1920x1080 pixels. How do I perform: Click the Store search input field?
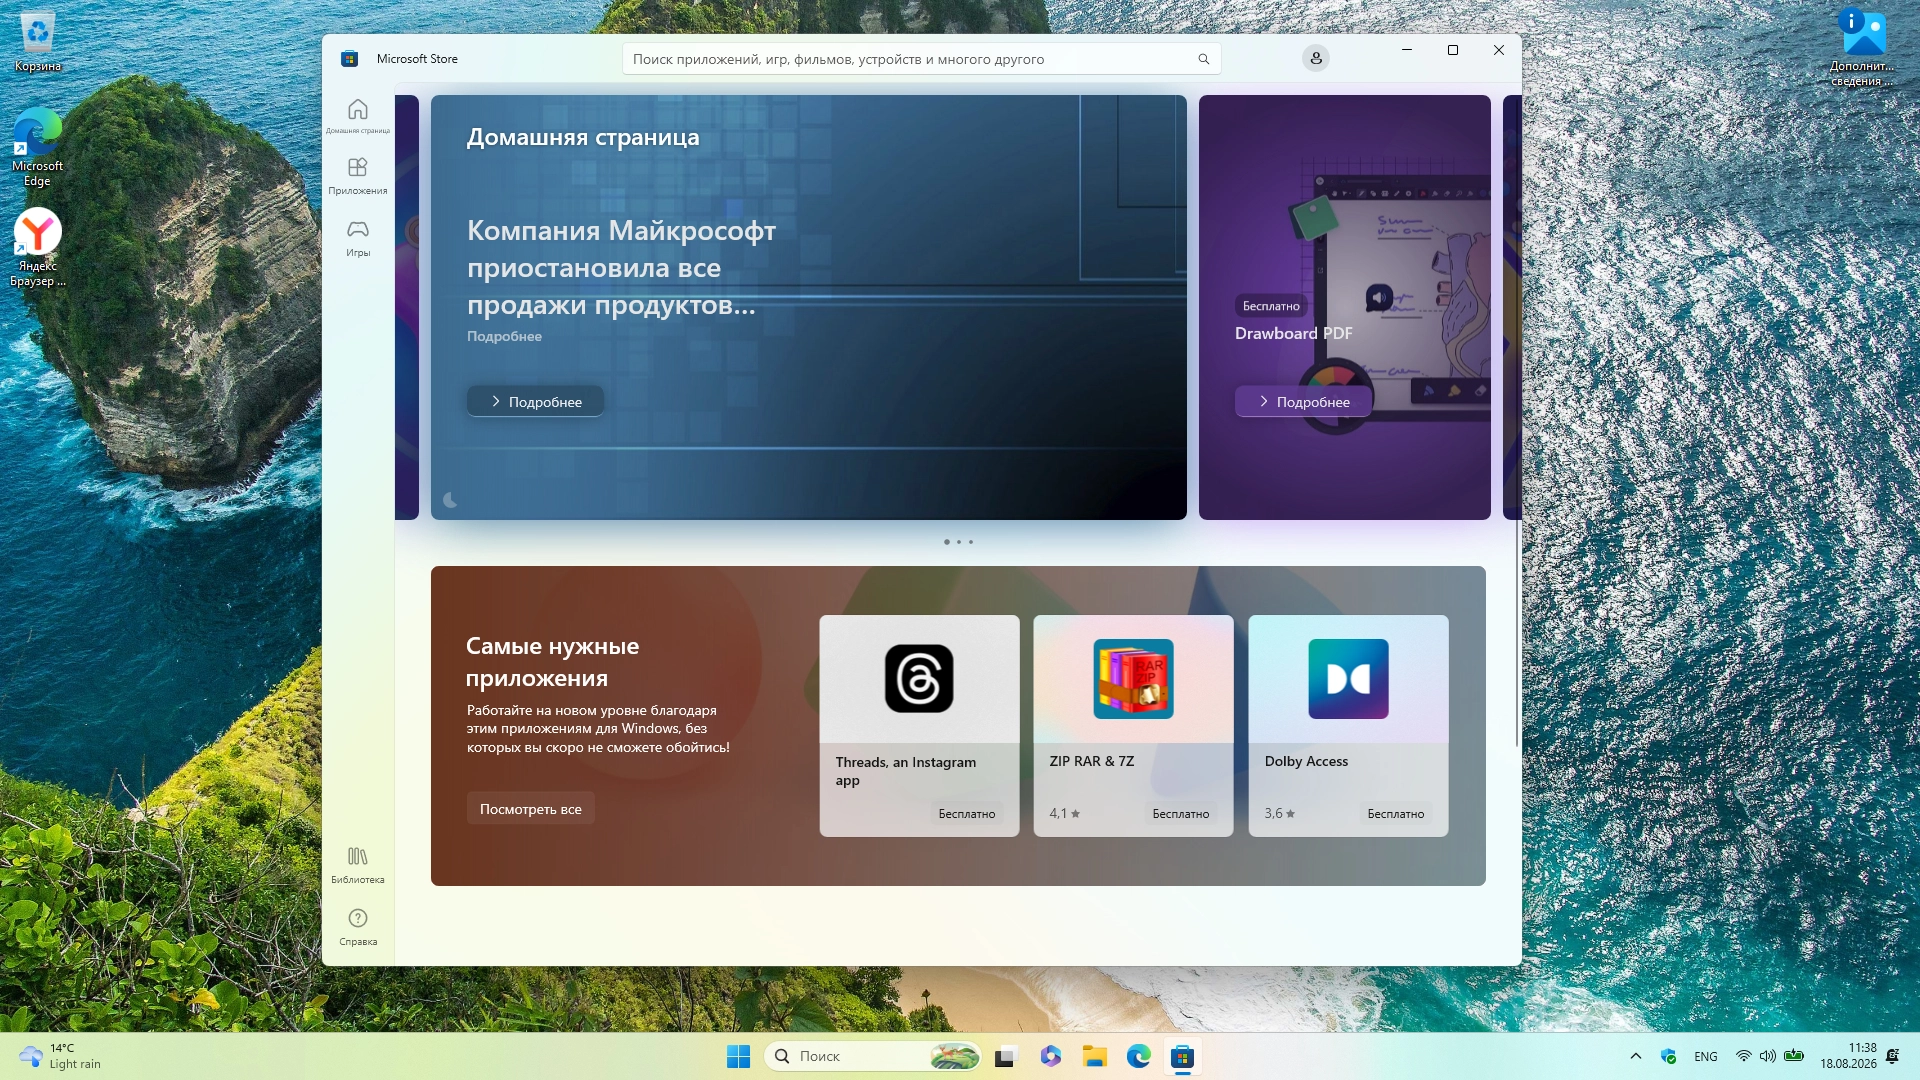[x=921, y=59]
